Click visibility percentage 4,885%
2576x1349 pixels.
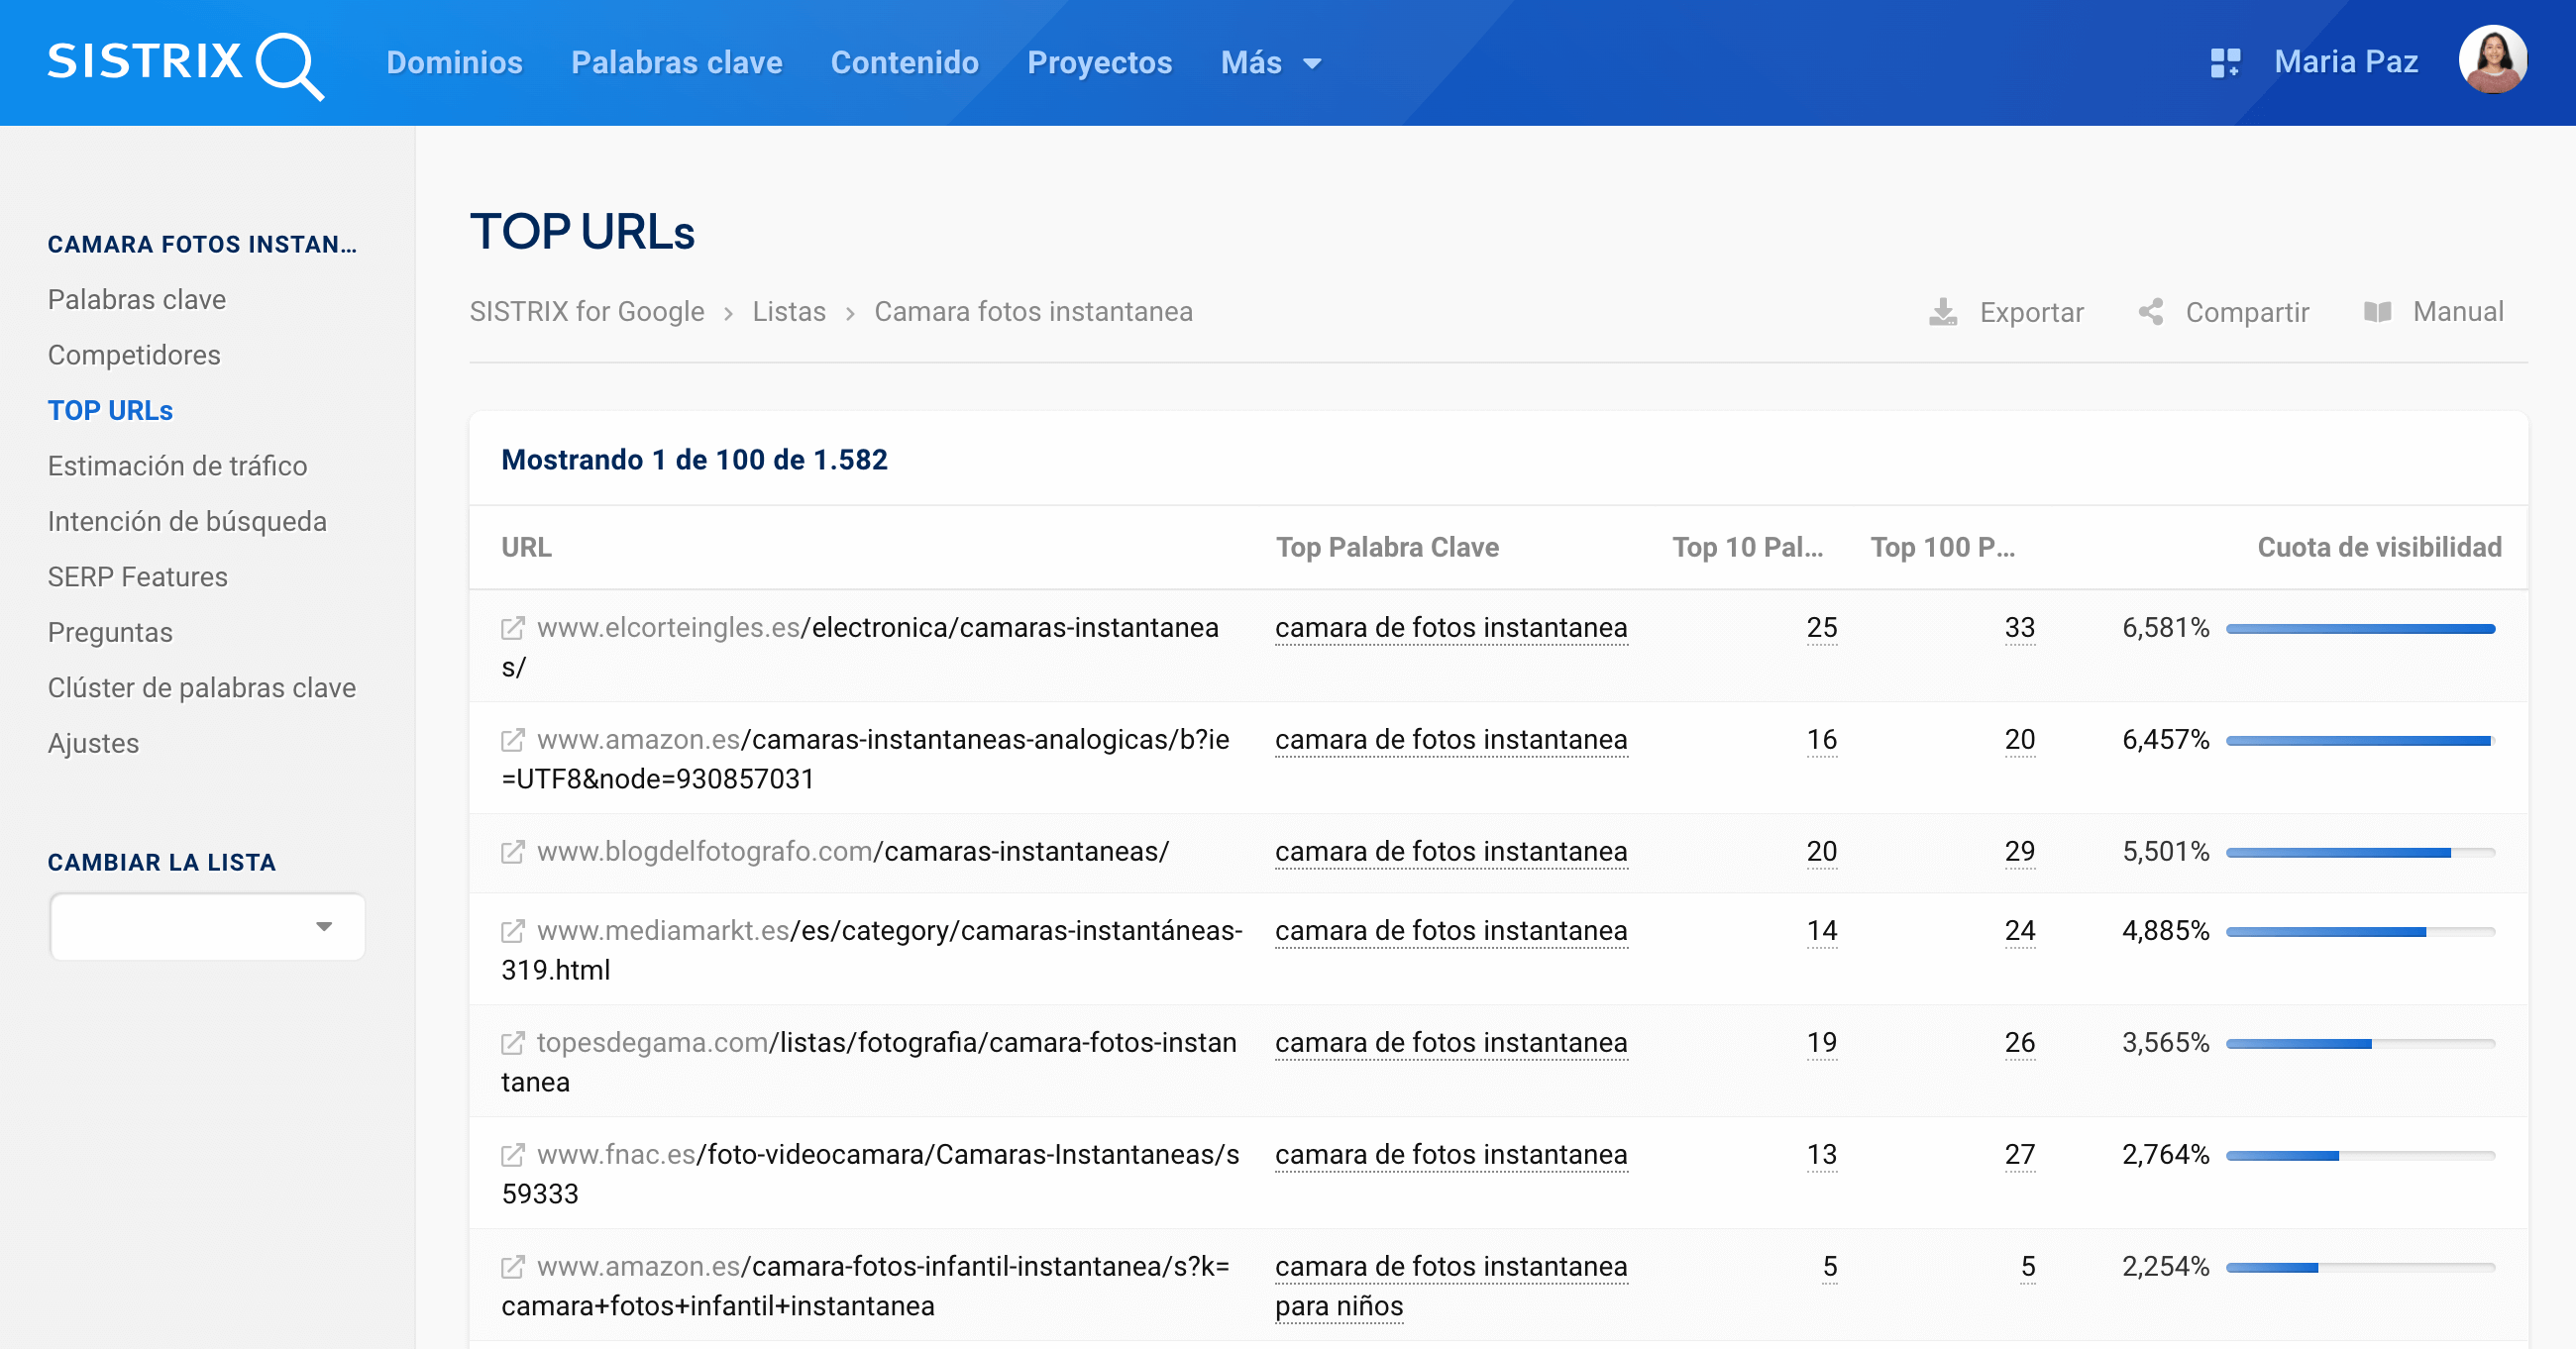pos(2165,931)
